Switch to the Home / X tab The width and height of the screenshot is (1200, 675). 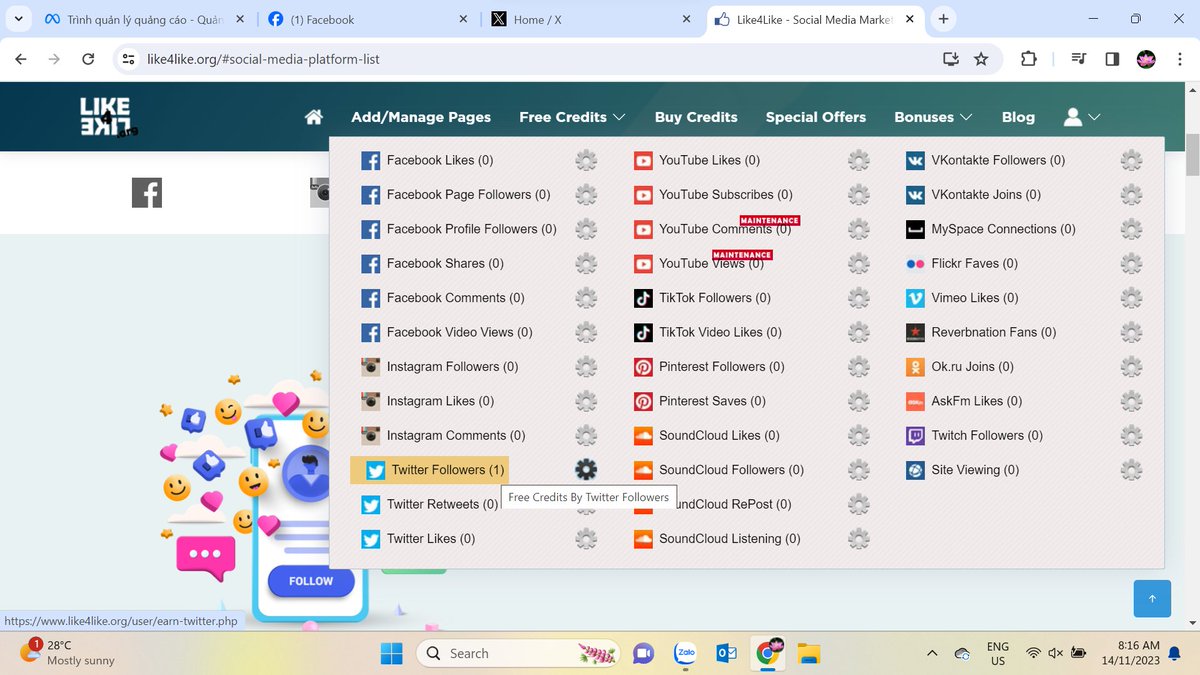point(590,19)
